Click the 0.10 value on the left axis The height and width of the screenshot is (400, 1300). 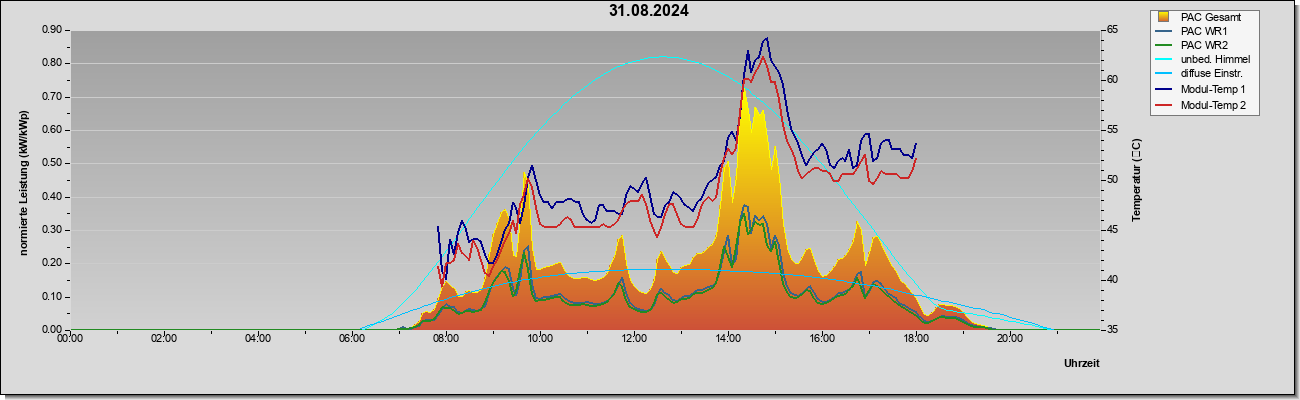click(x=52, y=297)
